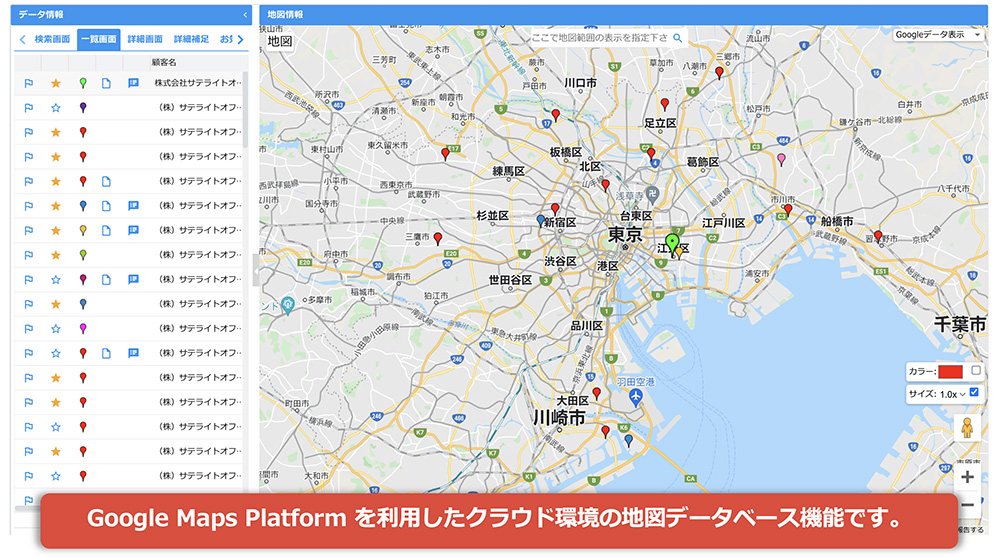Viewport: 1000px width, 559px height.
Task: Open document icon in the yellow pin row
Action: pos(107,230)
